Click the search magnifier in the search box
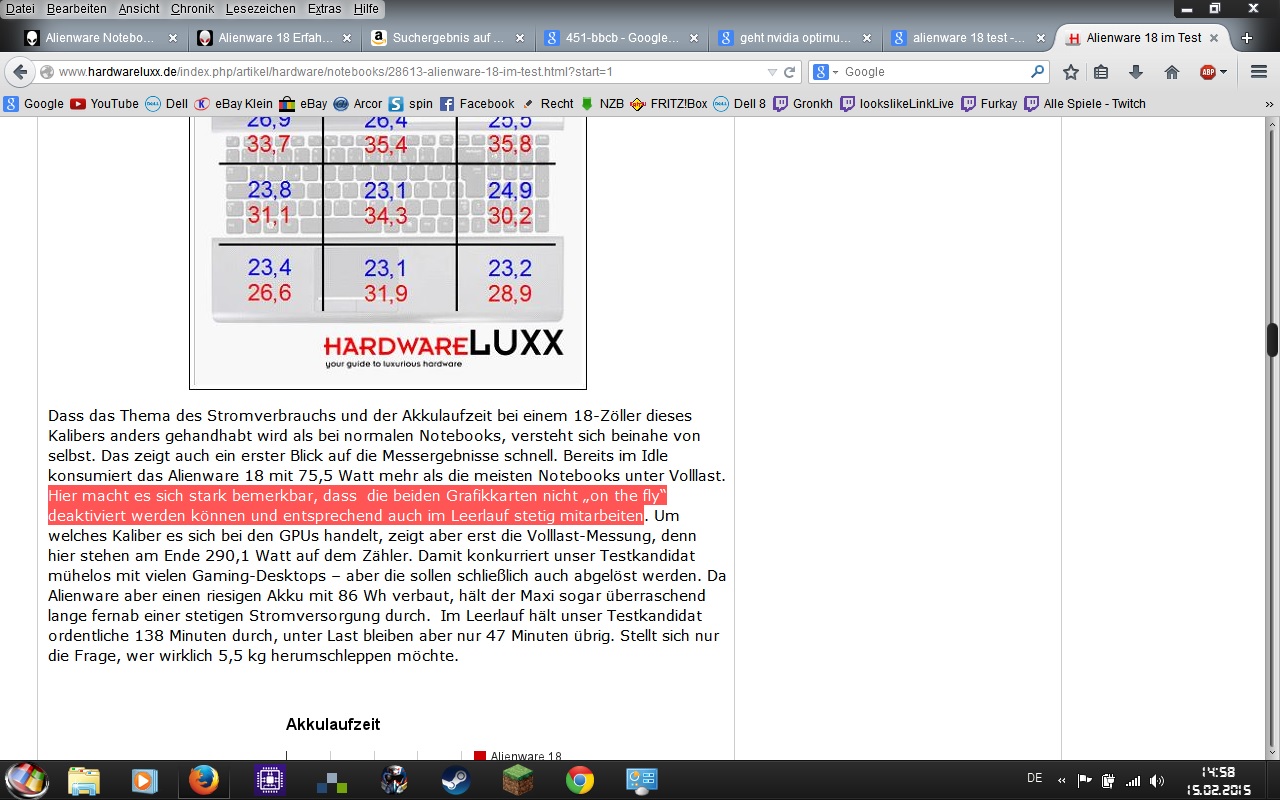The width and height of the screenshot is (1280, 800). click(x=1037, y=72)
